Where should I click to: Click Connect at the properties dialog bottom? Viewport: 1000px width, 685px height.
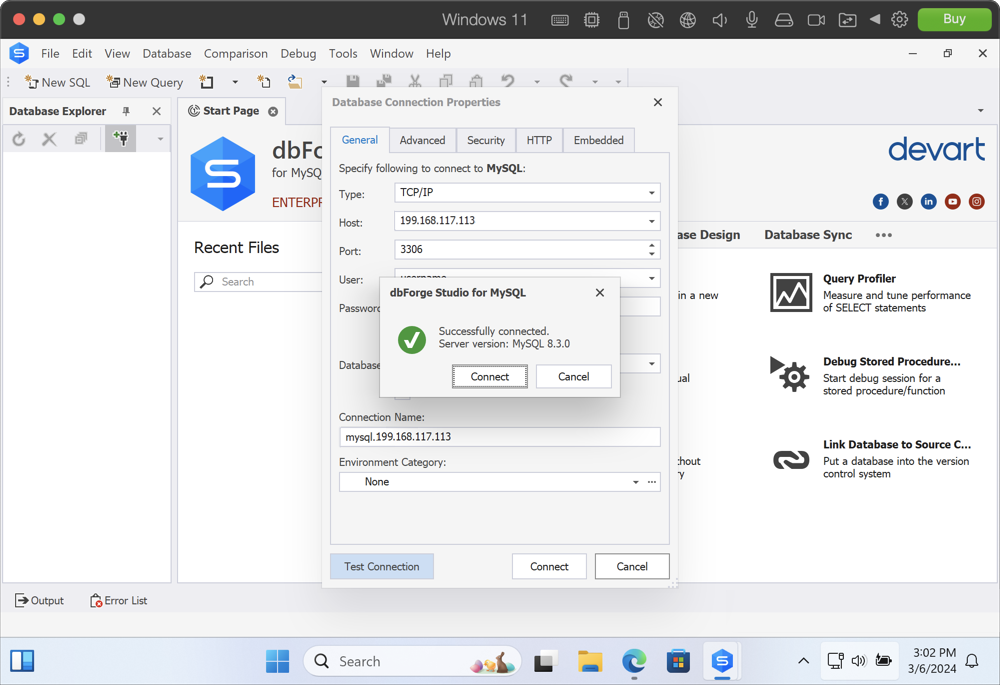549,566
